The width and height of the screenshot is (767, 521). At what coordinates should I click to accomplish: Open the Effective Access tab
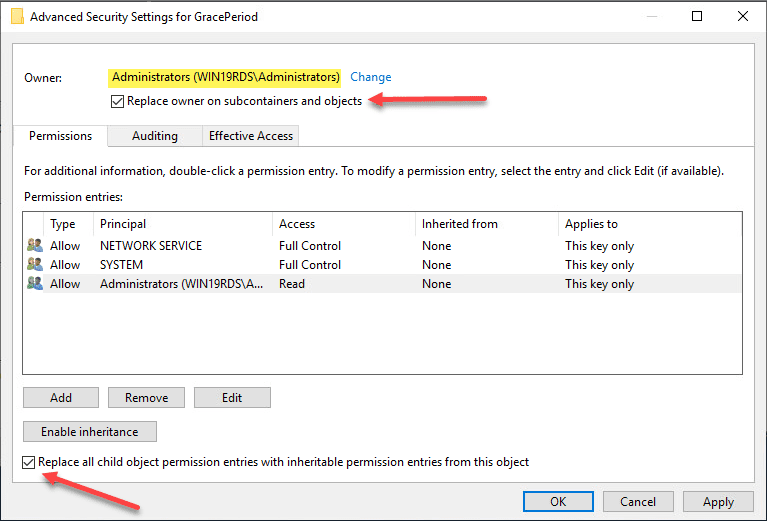tap(250, 136)
